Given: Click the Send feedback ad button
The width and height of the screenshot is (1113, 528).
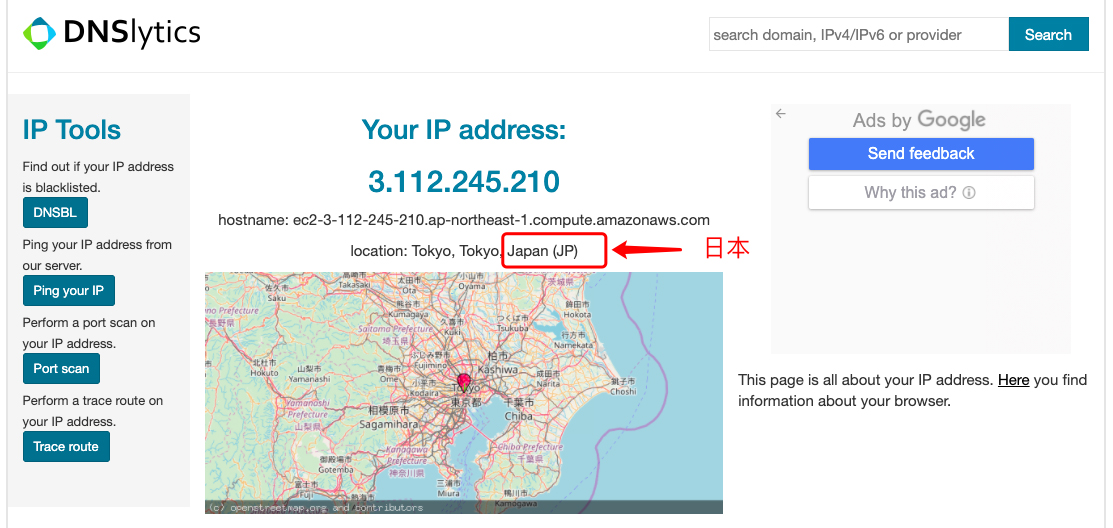Looking at the screenshot, I should pos(921,154).
